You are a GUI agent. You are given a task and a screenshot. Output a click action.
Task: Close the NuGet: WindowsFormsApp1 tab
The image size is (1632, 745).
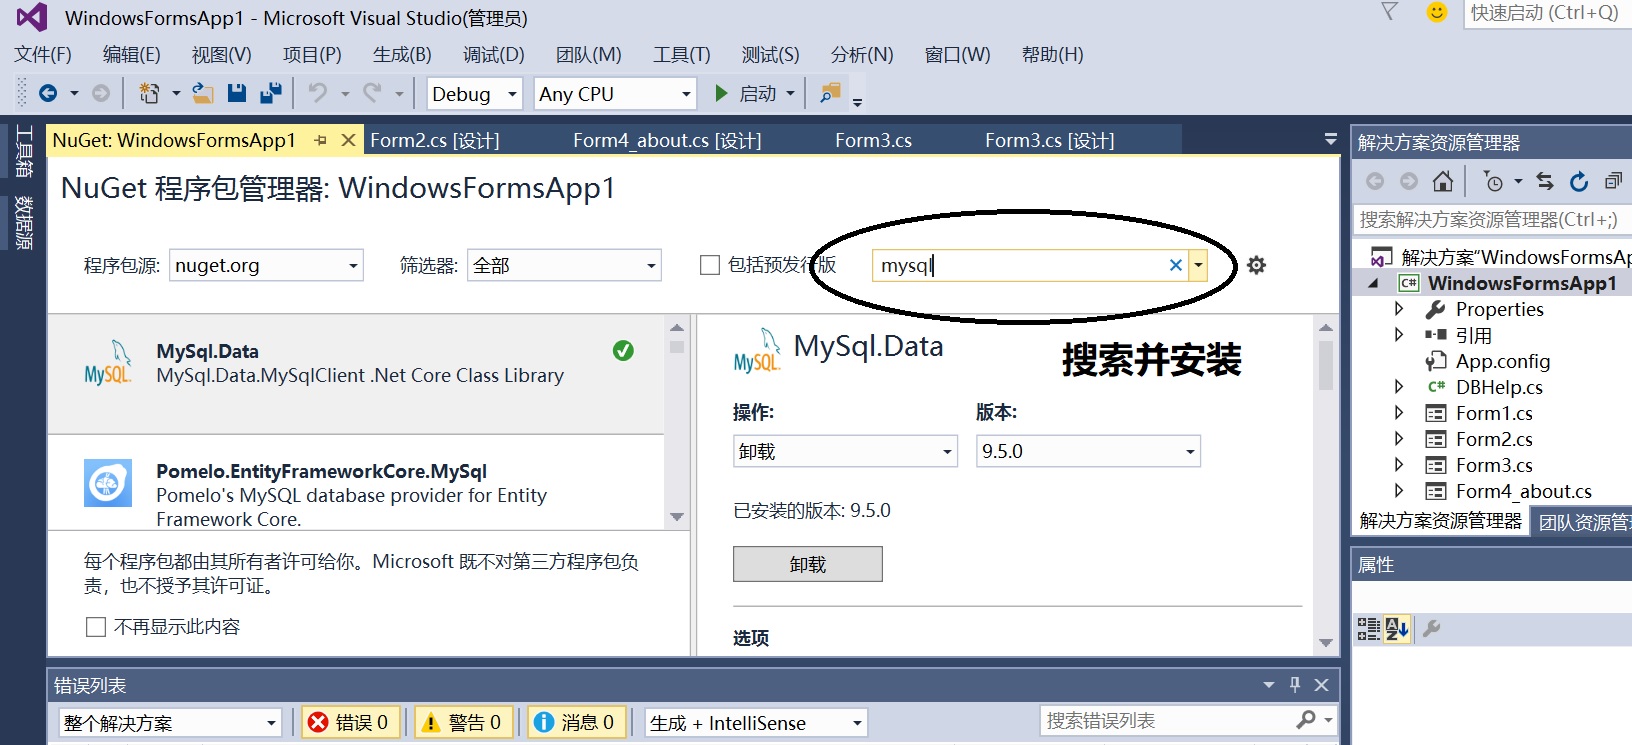348,140
